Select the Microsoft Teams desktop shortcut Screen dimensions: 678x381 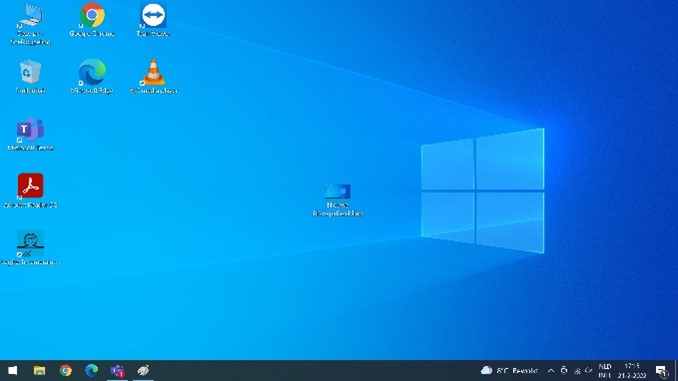pos(30,134)
